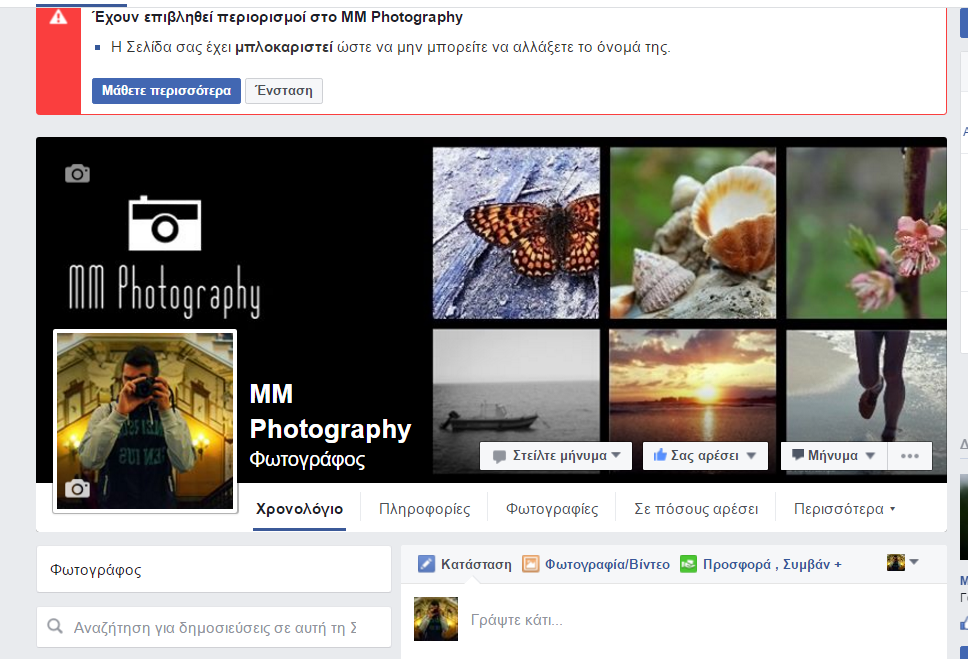The image size is (968, 659).
Task: Open the Στείλτε μήνυμα dropdown button
Action: click(x=556, y=456)
